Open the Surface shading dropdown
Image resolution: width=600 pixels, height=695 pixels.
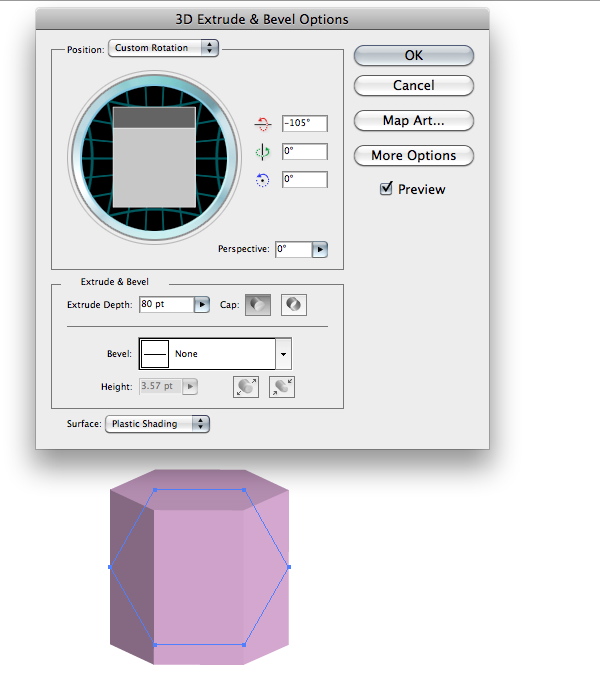(x=157, y=424)
